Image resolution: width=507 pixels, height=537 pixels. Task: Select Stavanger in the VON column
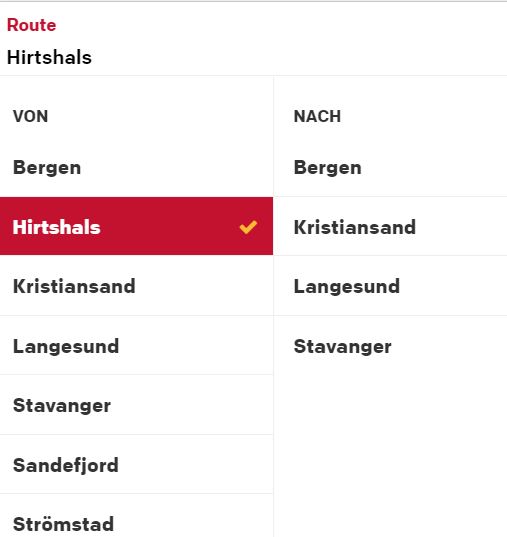coord(136,405)
